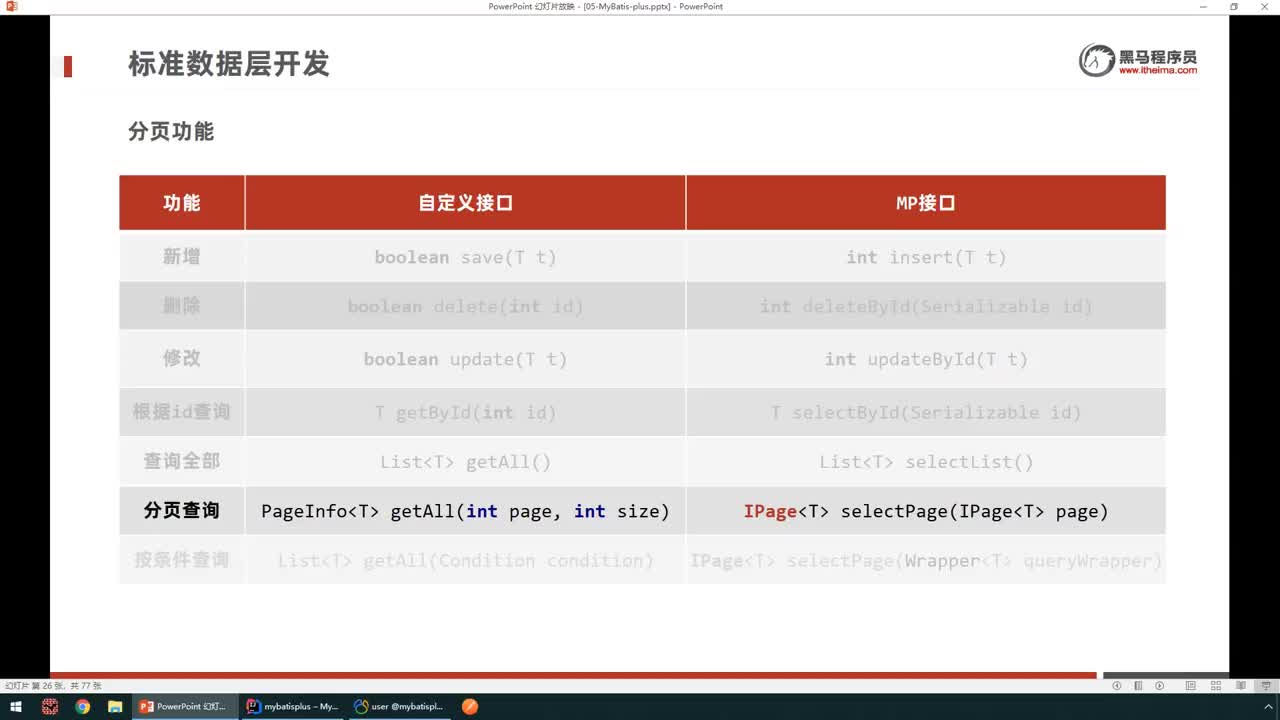
Task: Click the PowerPoint icon in title bar
Action: (11, 6)
